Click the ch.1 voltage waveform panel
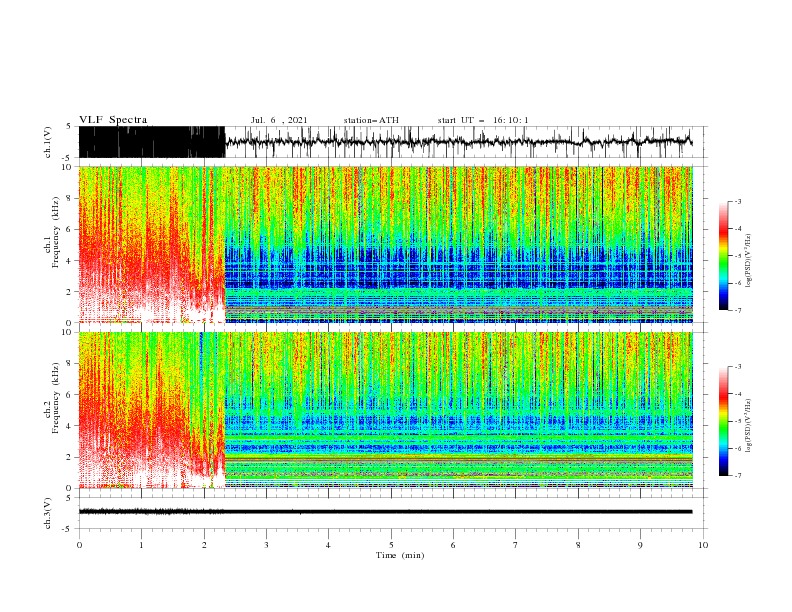Viewport: 792px width, 612px height. click(391, 142)
